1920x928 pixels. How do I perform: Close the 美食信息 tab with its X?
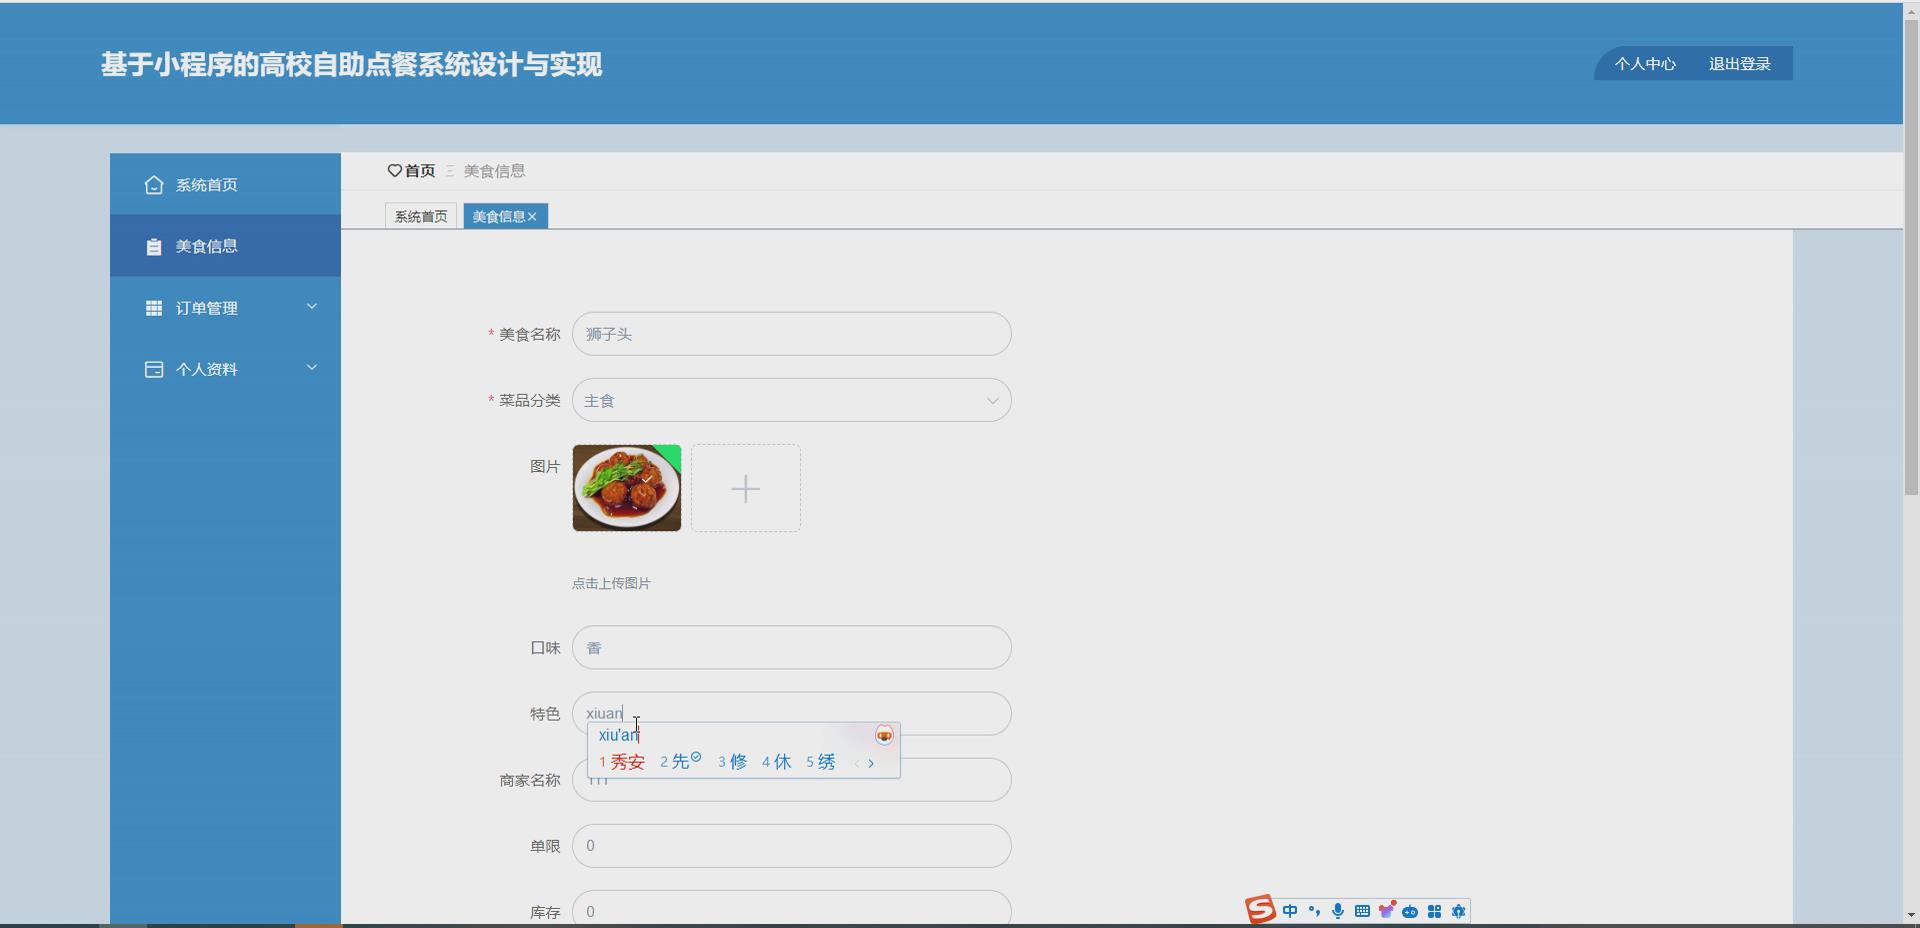(532, 217)
